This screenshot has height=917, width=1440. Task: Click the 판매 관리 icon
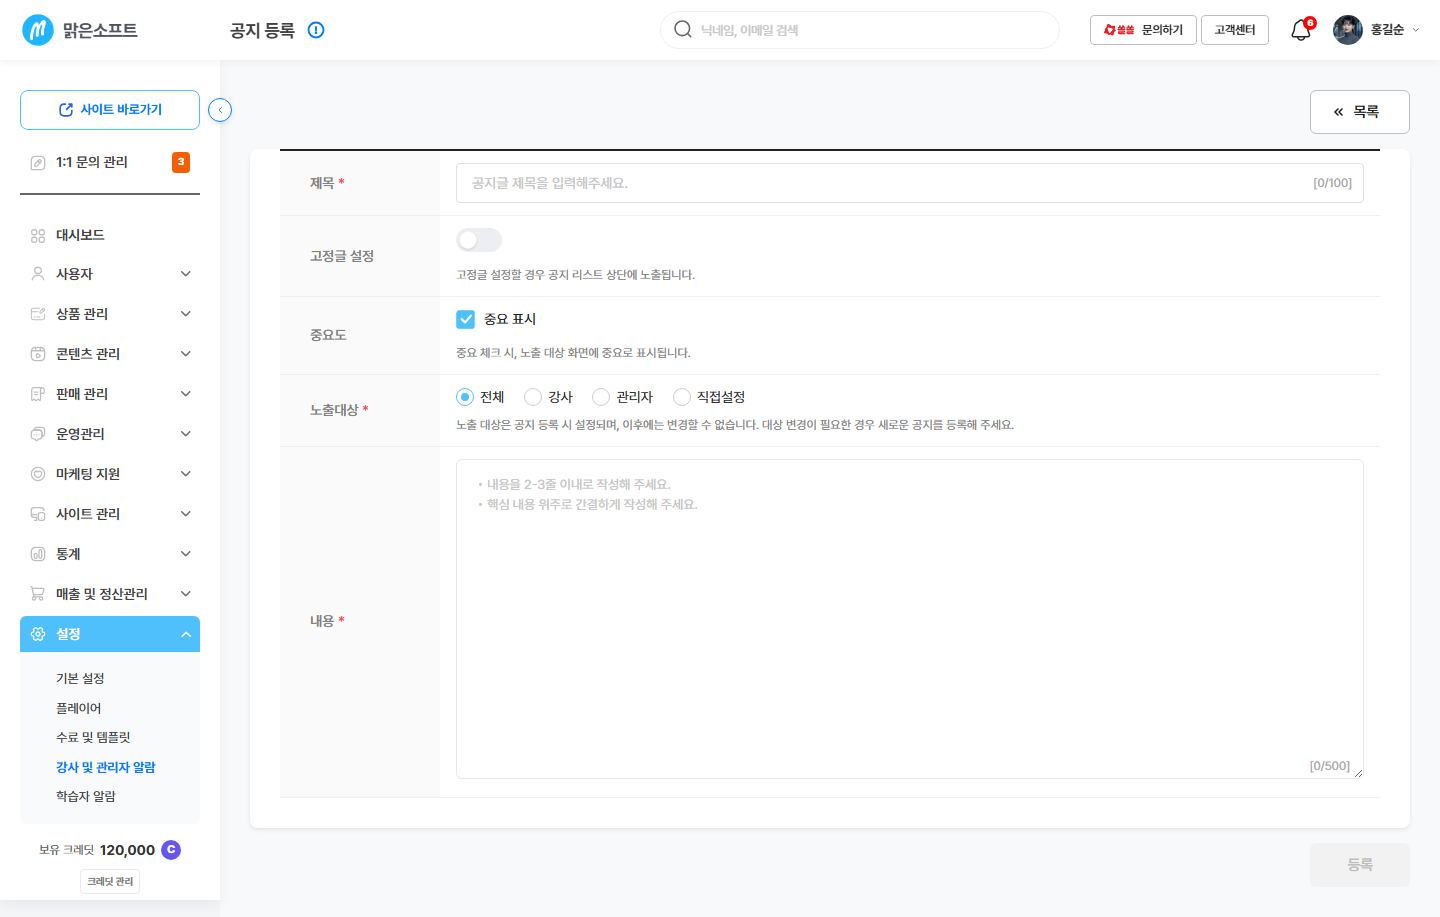point(38,394)
